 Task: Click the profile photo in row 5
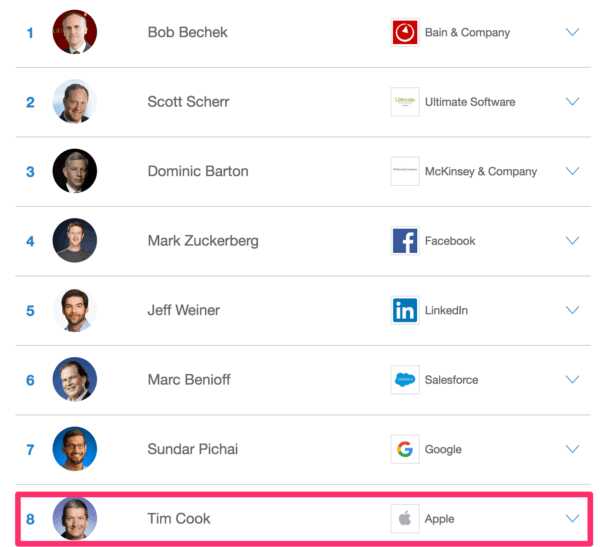[75, 310]
